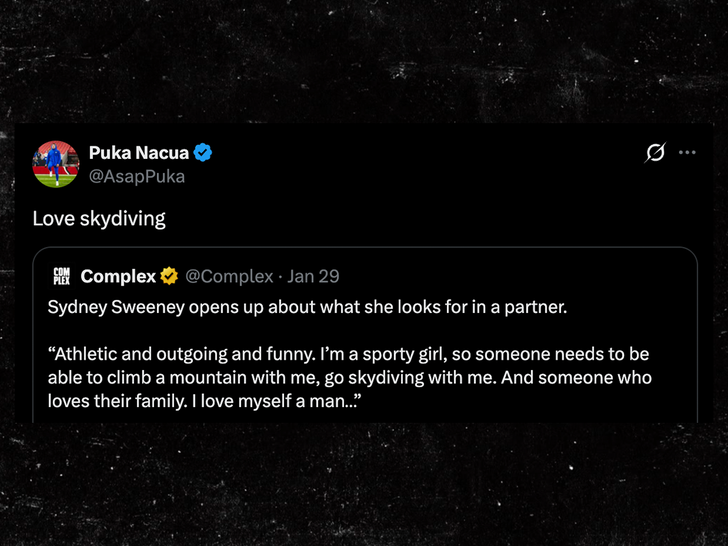728x546 pixels.
Task: Click the Complex logo avatar
Action: [x=61, y=276]
